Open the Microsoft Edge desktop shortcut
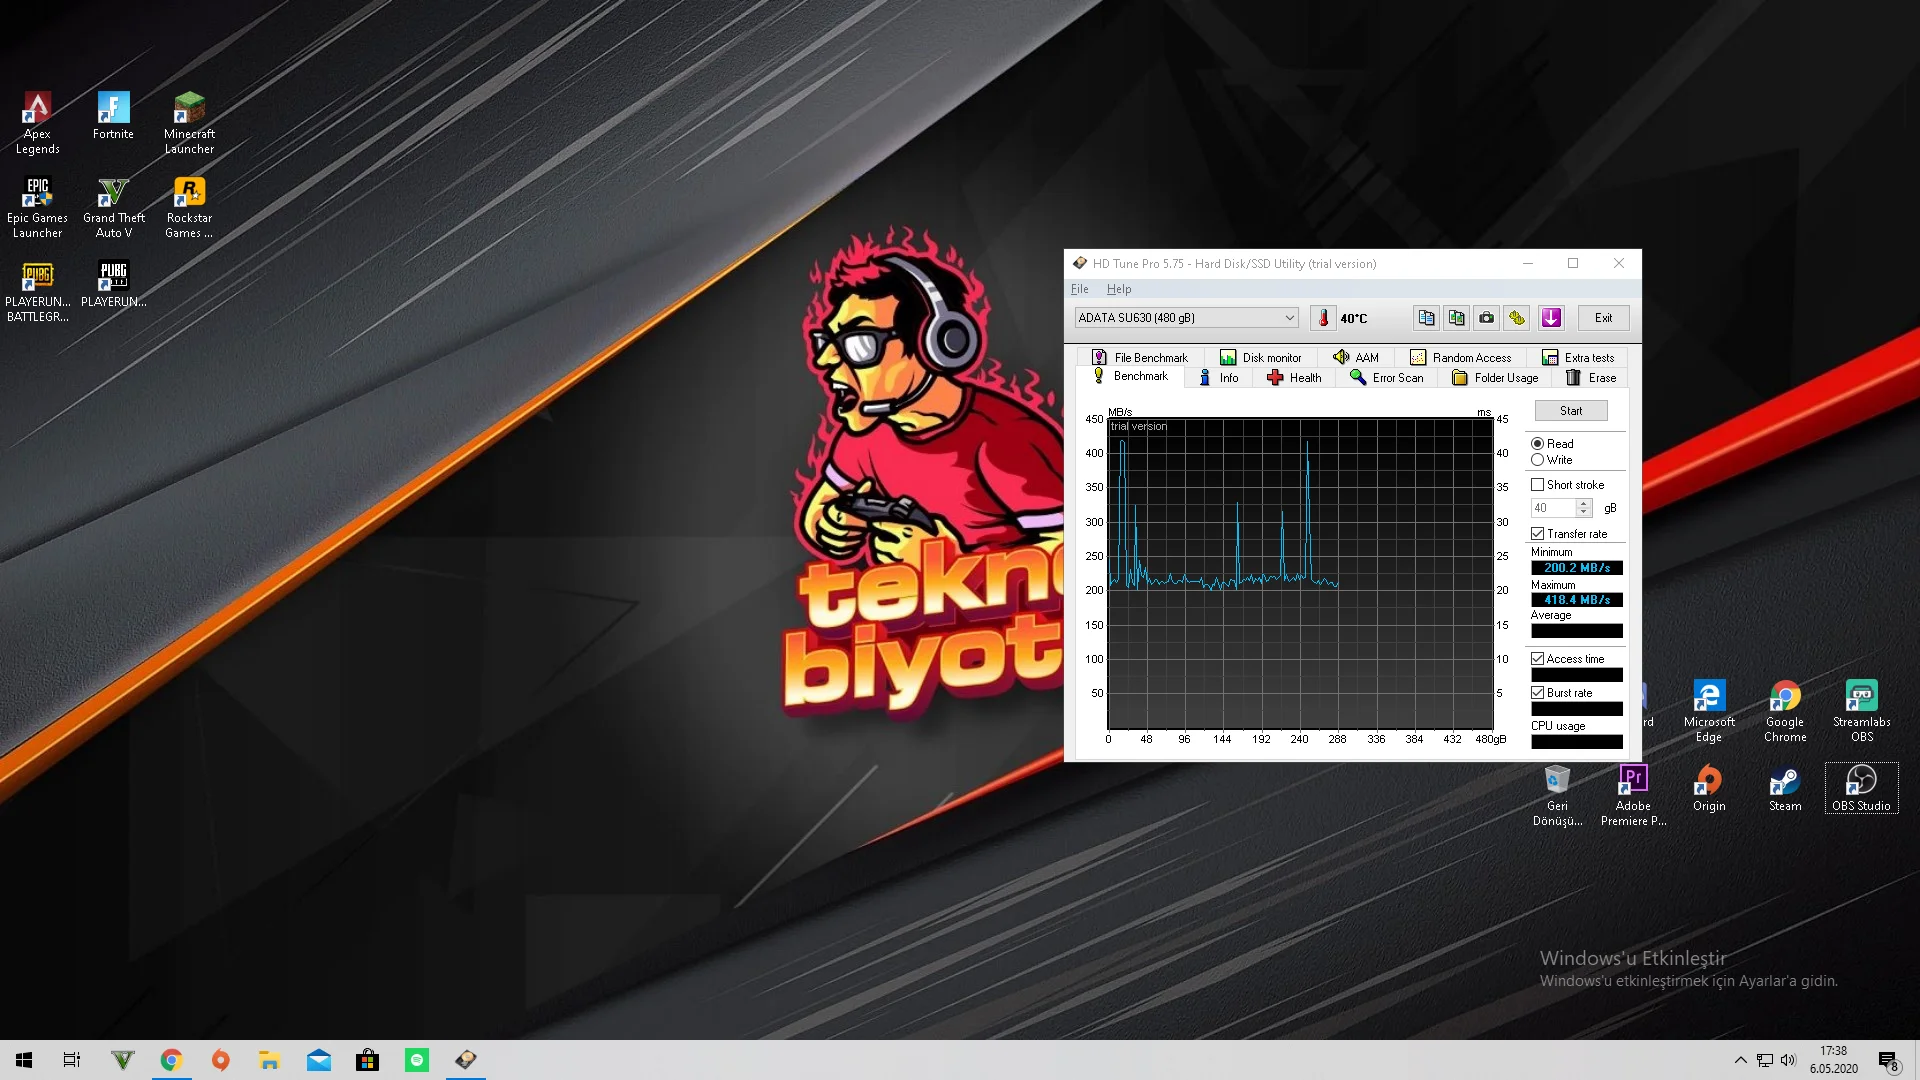Image resolution: width=1920 pixels, height=1080 pixels. (x=1709, y=711)
